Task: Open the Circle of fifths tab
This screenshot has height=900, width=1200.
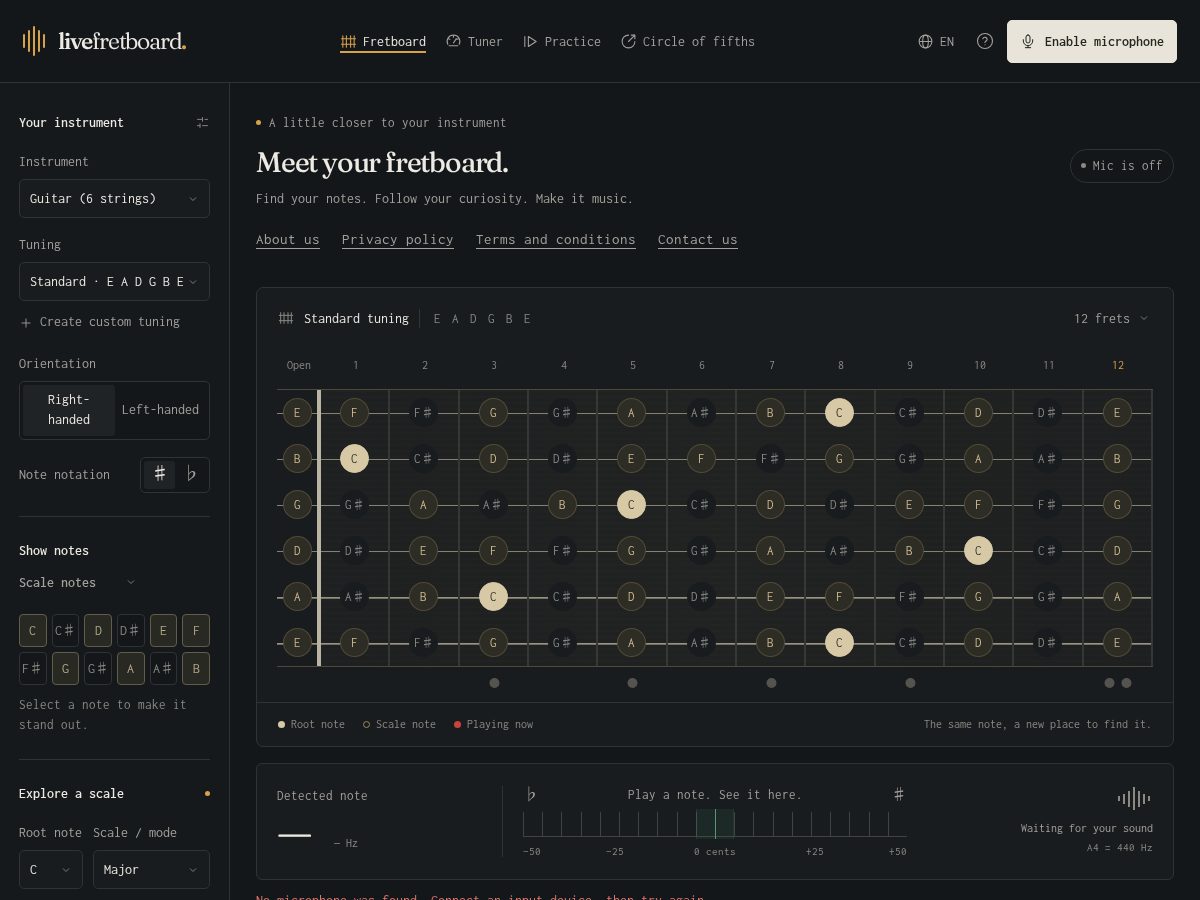Action: point(688,41)
